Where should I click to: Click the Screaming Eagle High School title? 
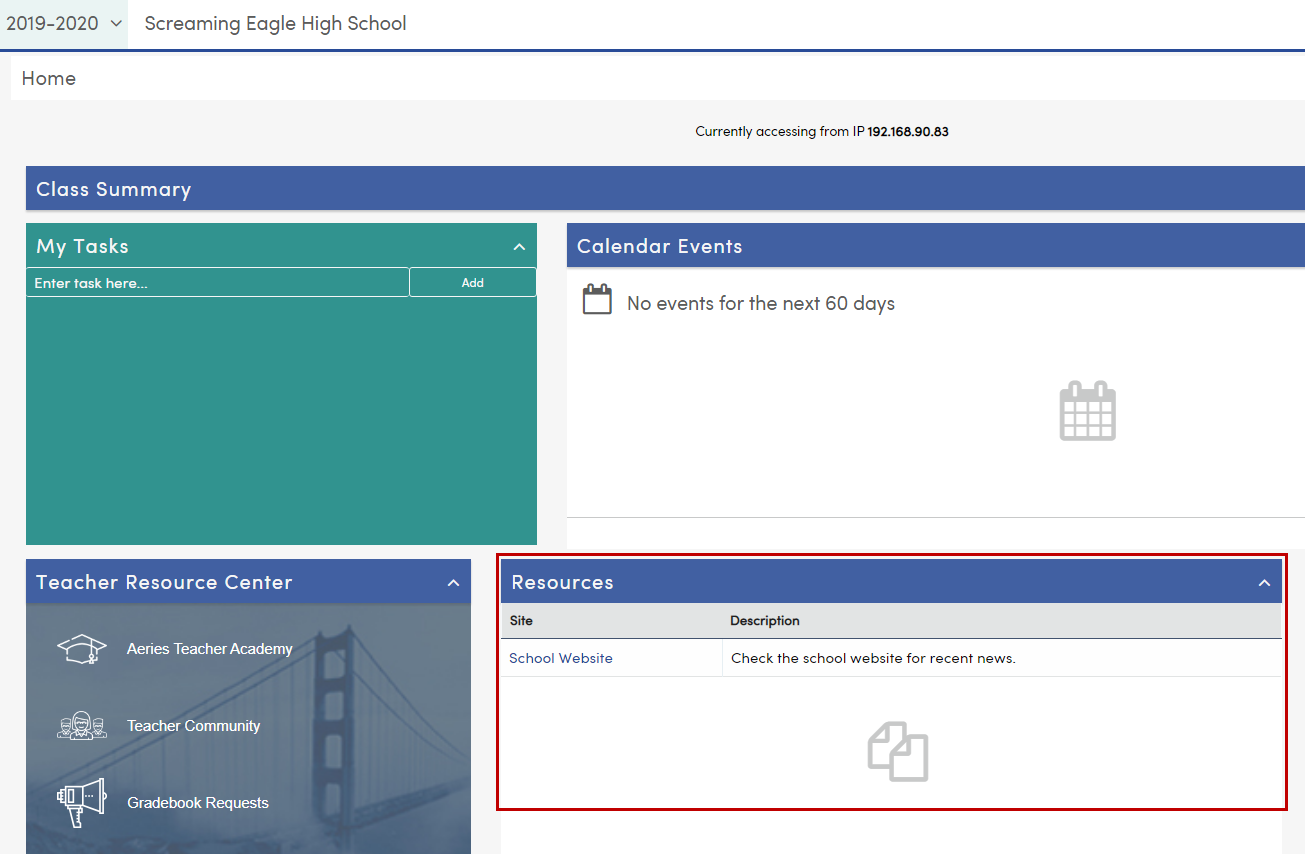[275, 23]
